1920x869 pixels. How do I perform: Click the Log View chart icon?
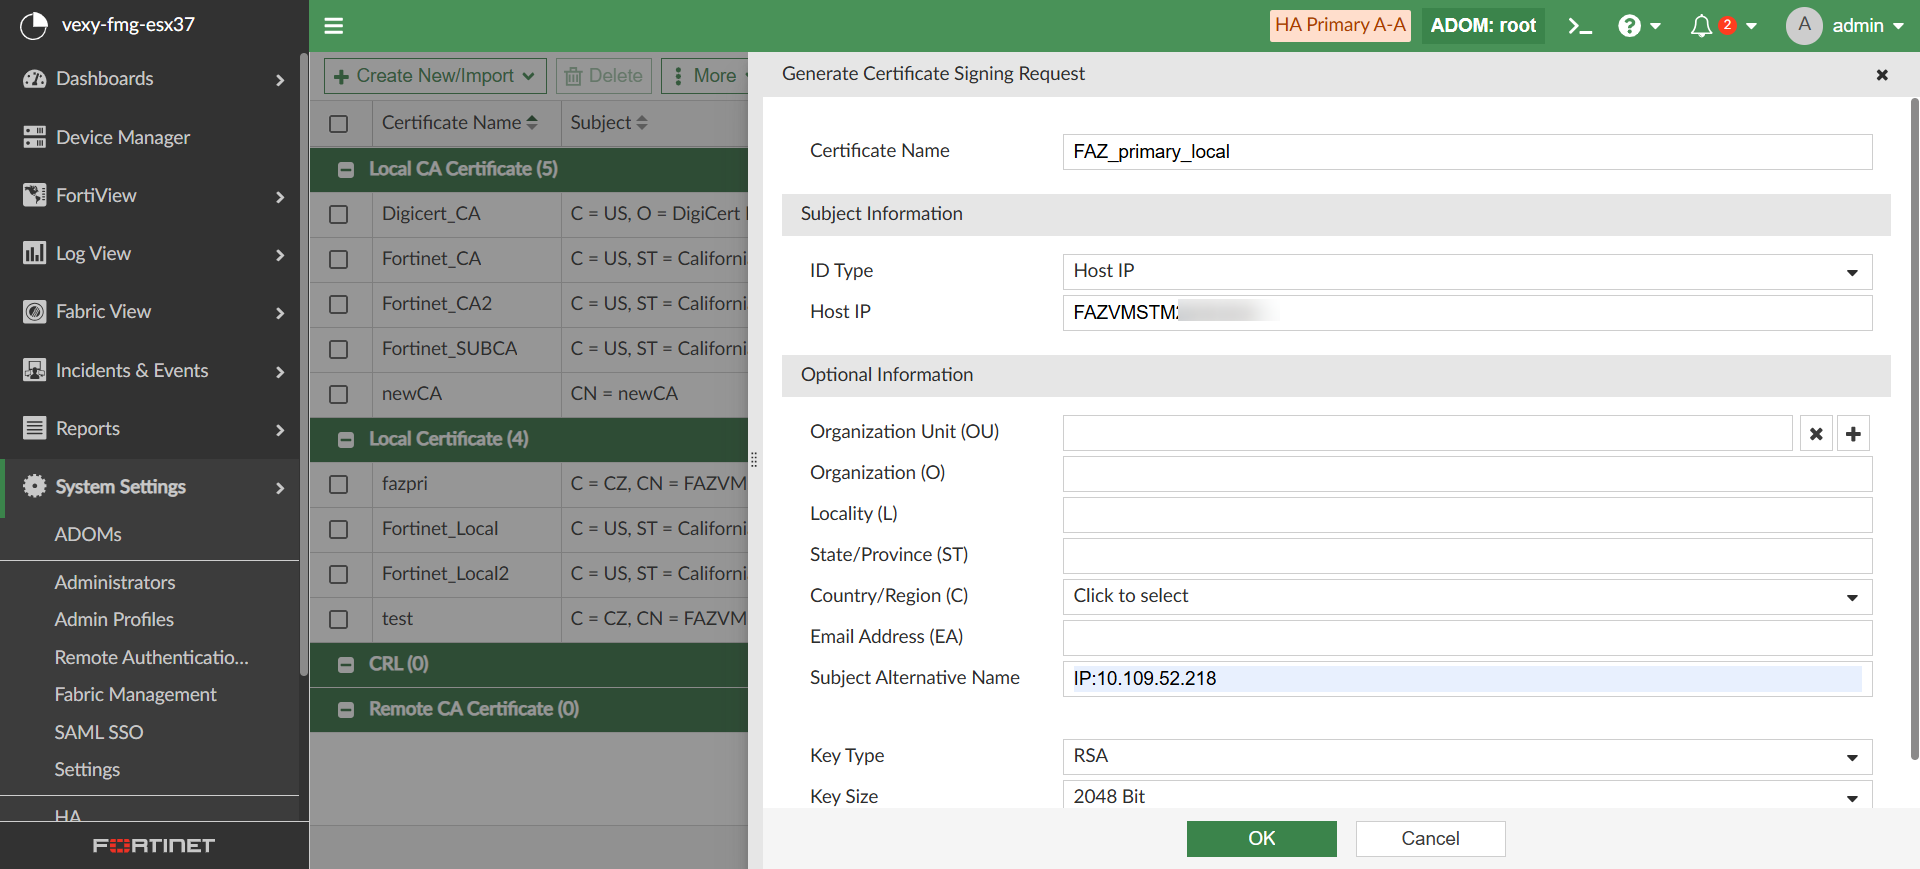coord(35,253)
